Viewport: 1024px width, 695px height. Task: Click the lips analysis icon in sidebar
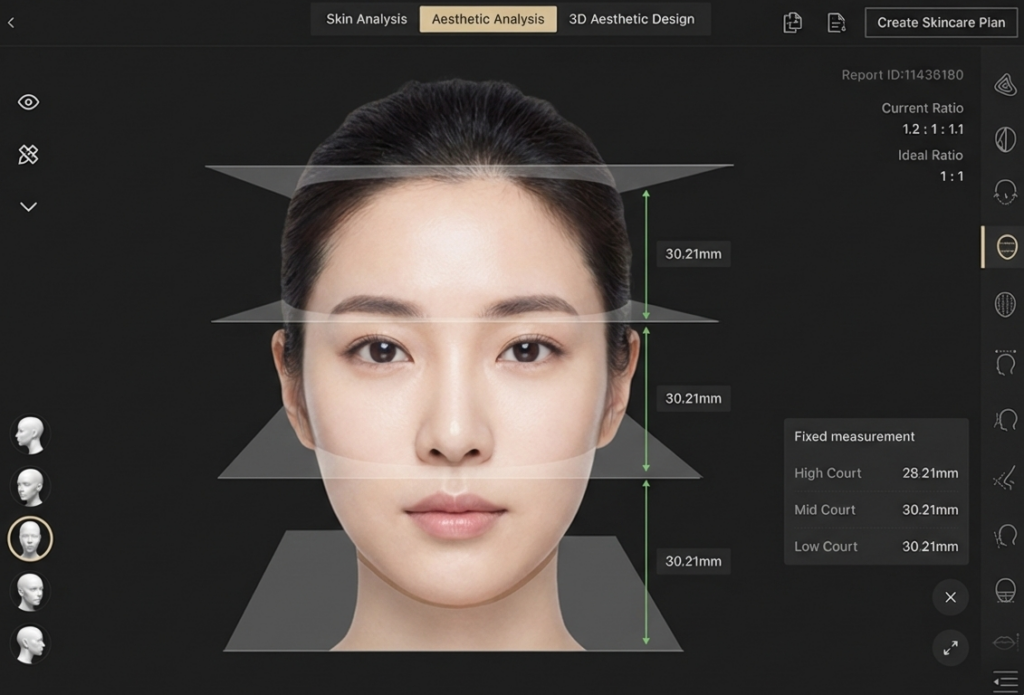pyautogui.click(x=1006, y=641)
